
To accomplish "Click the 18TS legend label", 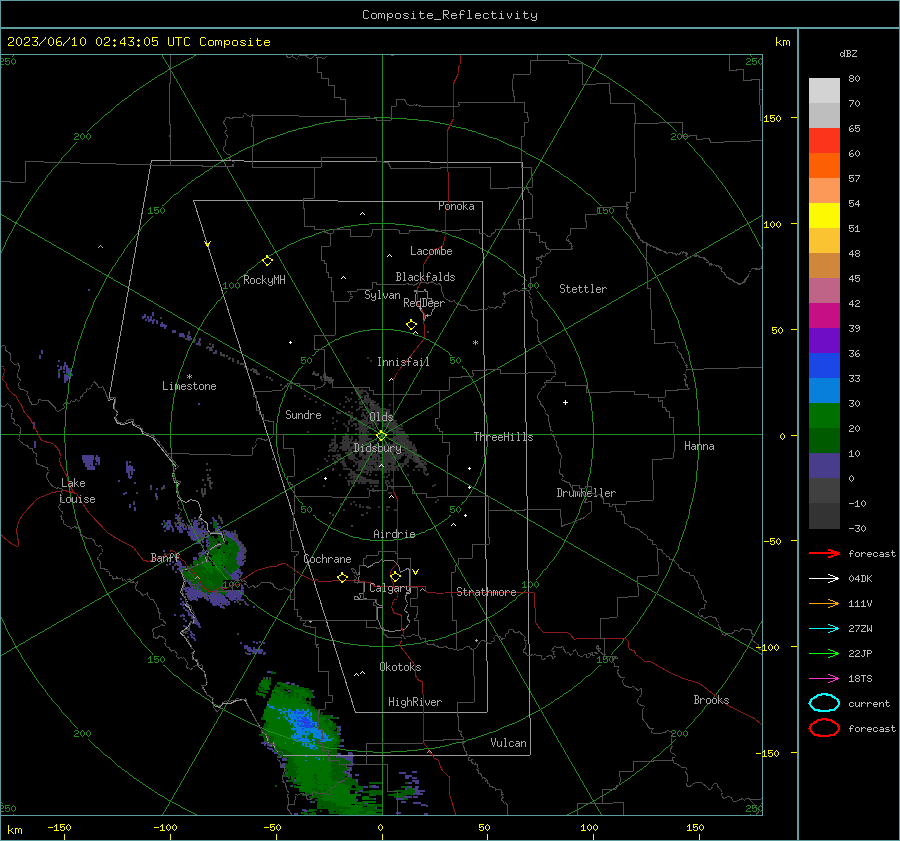I will (x=860, y=679).
